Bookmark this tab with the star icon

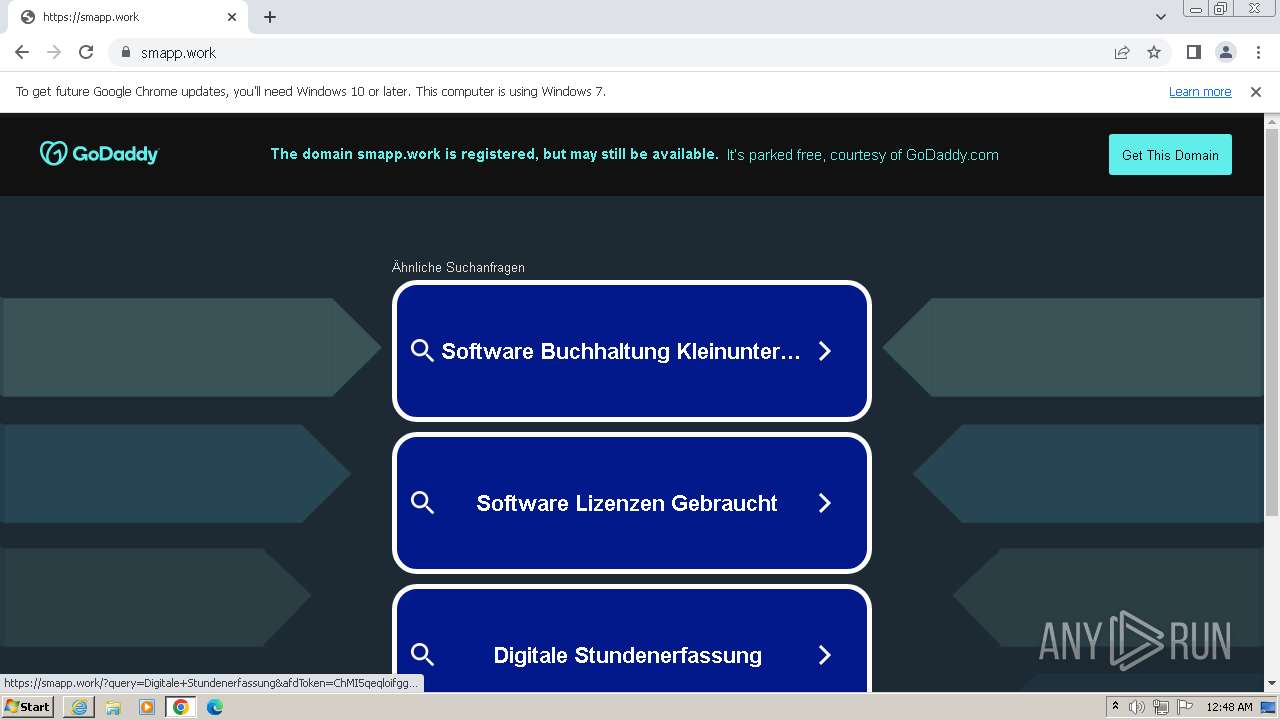coord(1154,52)
